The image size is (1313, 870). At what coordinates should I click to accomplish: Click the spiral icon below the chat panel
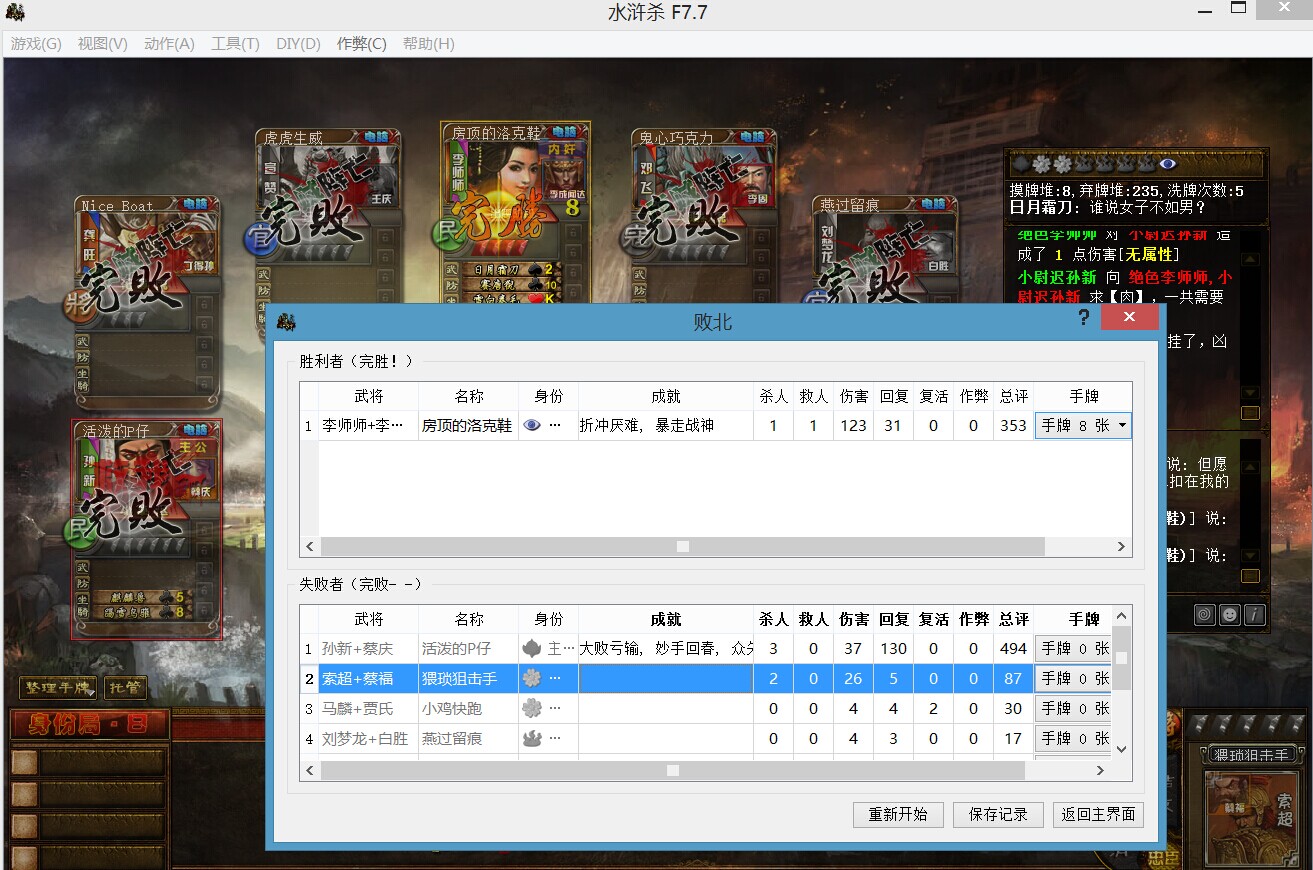(x=1205, y=614)
